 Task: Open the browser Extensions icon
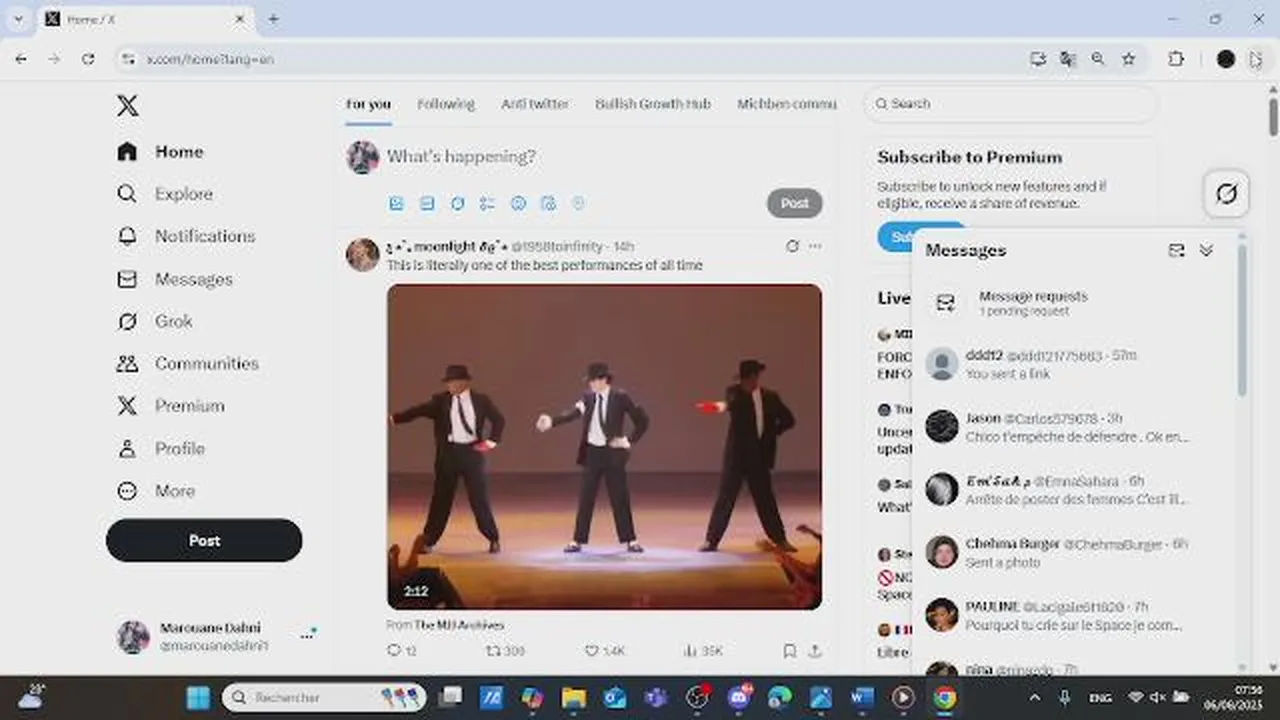(x=1176, y=59)
